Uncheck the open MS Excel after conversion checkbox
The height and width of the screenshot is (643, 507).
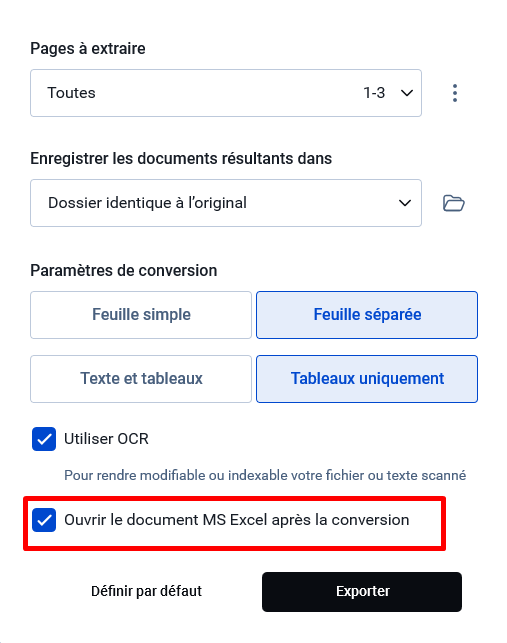44,520
